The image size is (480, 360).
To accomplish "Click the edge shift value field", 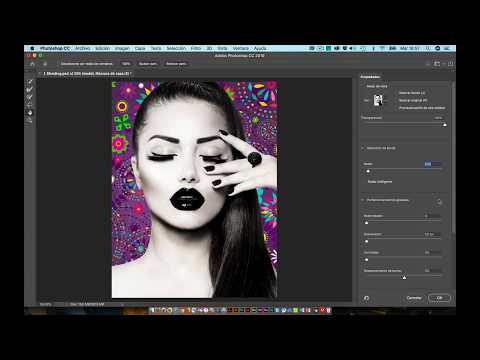I will [432, 270].
